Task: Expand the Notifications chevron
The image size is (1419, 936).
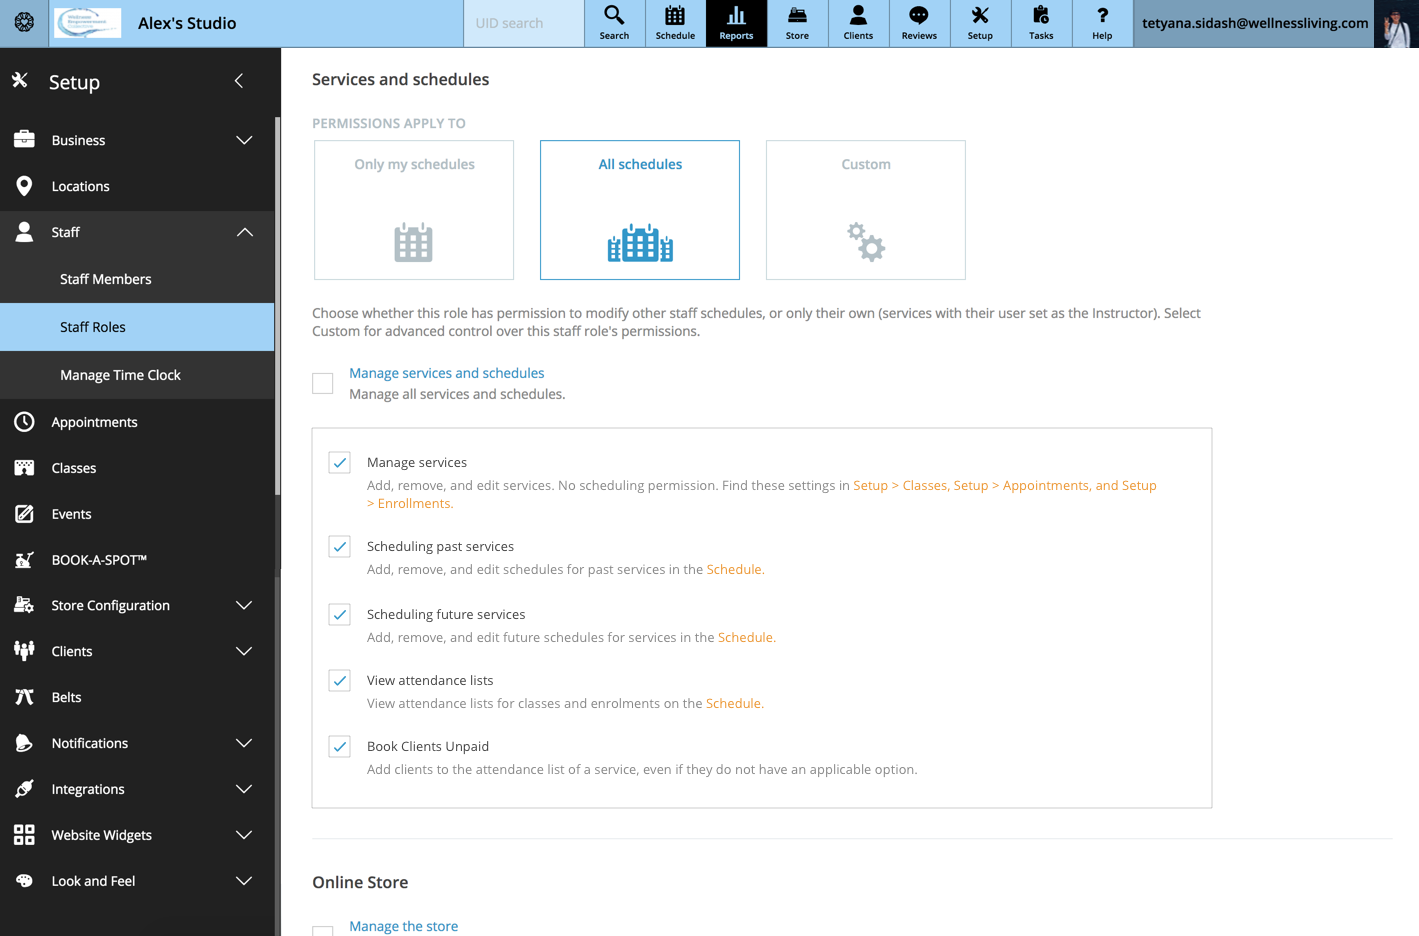Action: coord(244,743)
